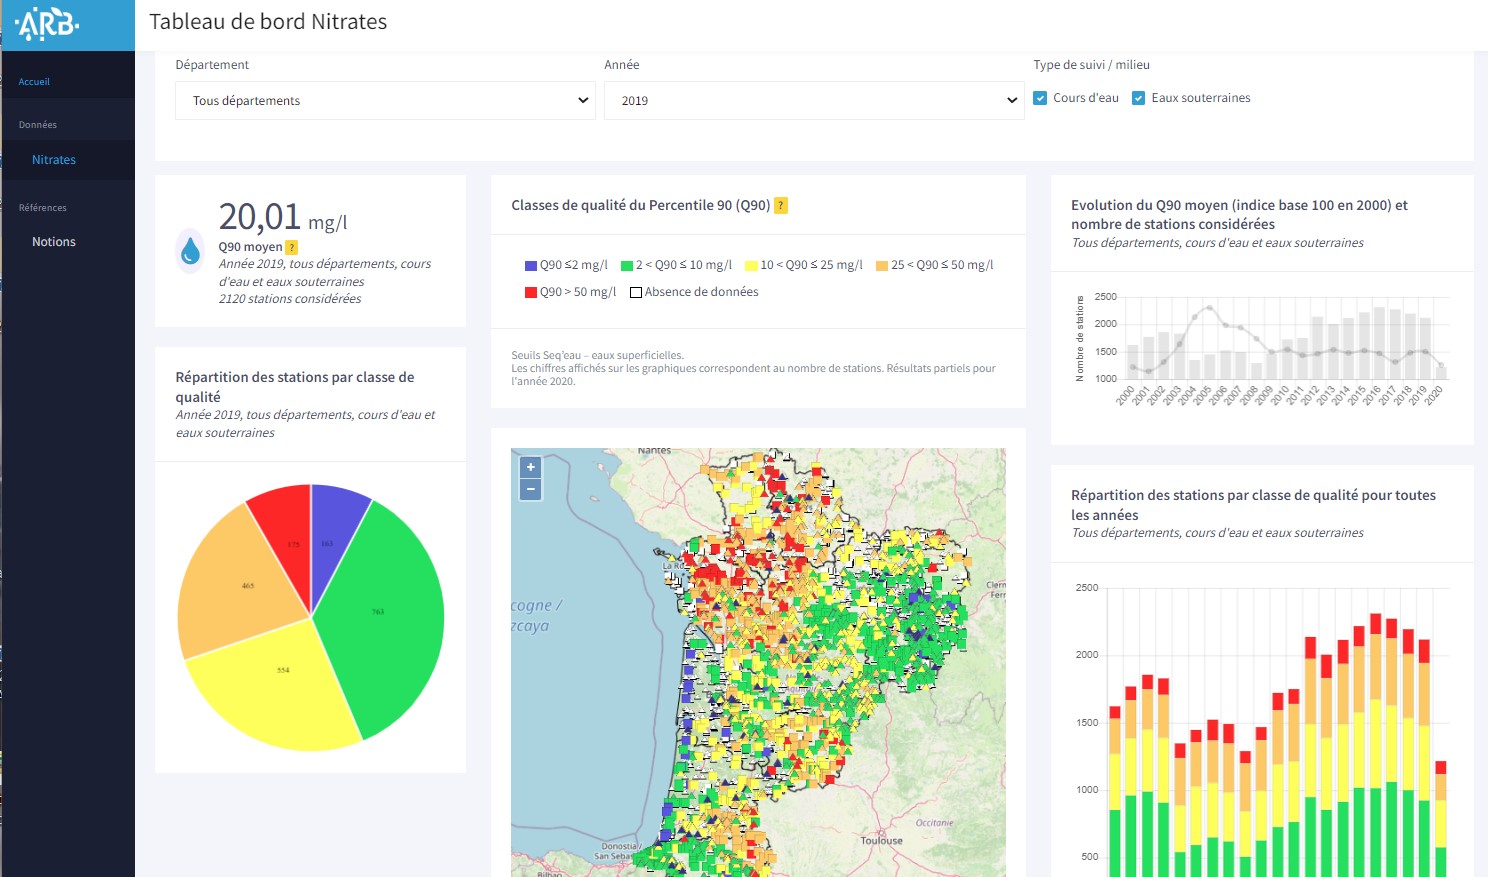Click the blue water drop icon

[190, 251]
